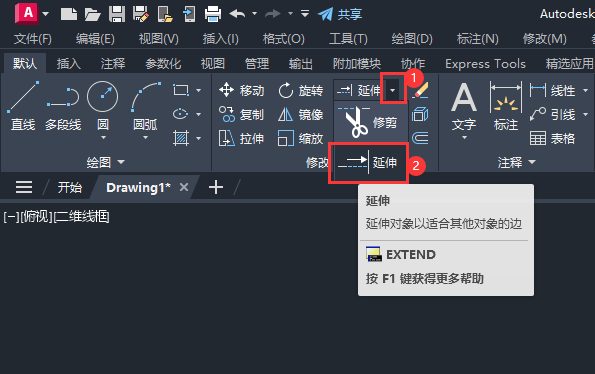Expand the Arc tool options arrow
The image size is (595, 374).
pyautogui.click(x=145, y=138)
